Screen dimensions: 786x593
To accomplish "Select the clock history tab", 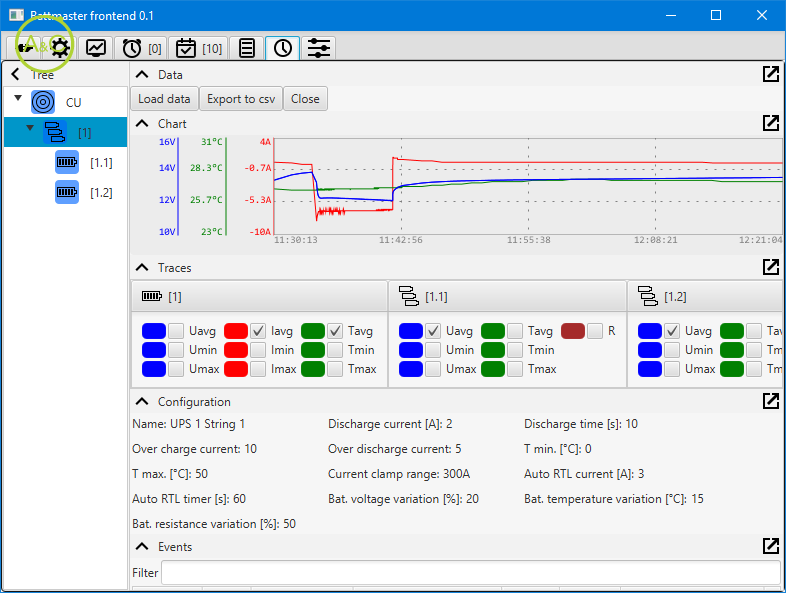I will coord(283,48).
